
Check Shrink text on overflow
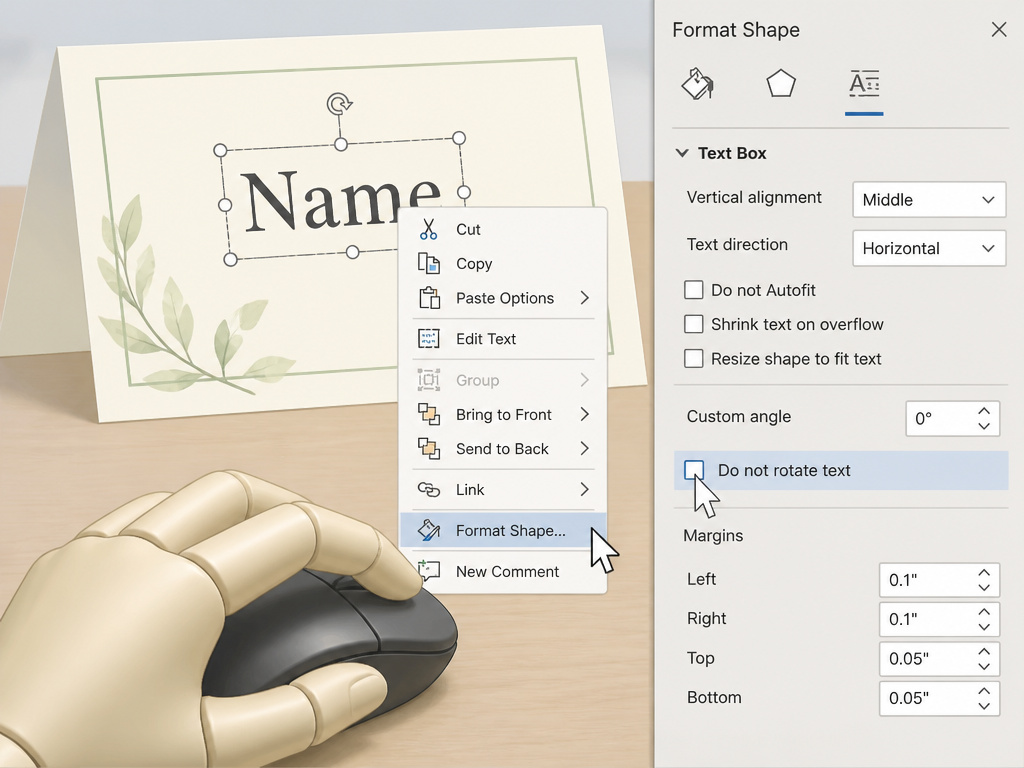pyautogui.click(x=694, y=324)
